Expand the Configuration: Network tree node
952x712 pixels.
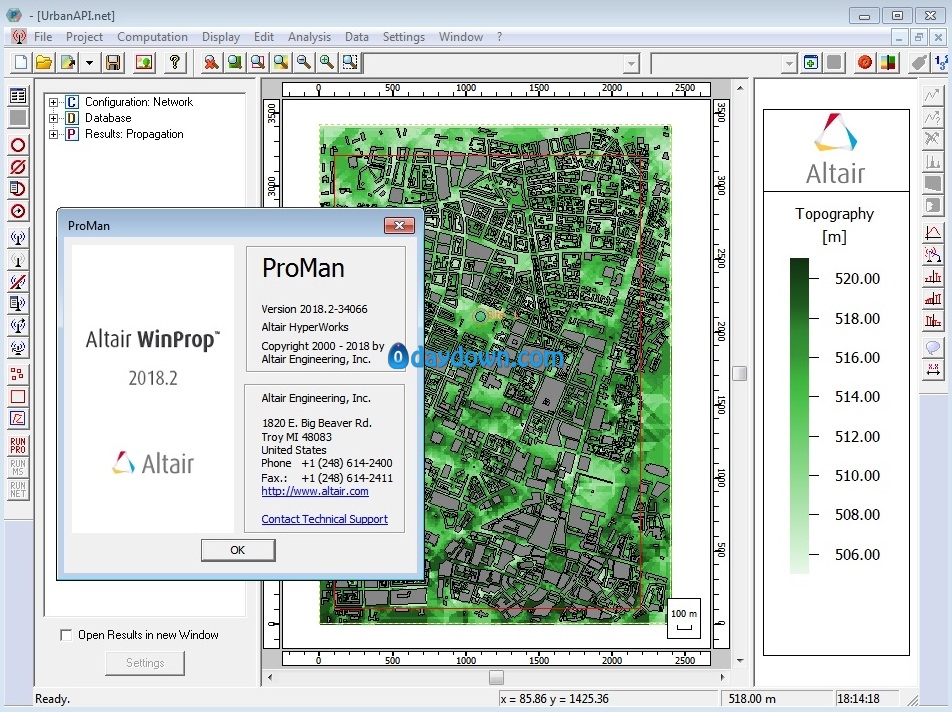point(53,102)
